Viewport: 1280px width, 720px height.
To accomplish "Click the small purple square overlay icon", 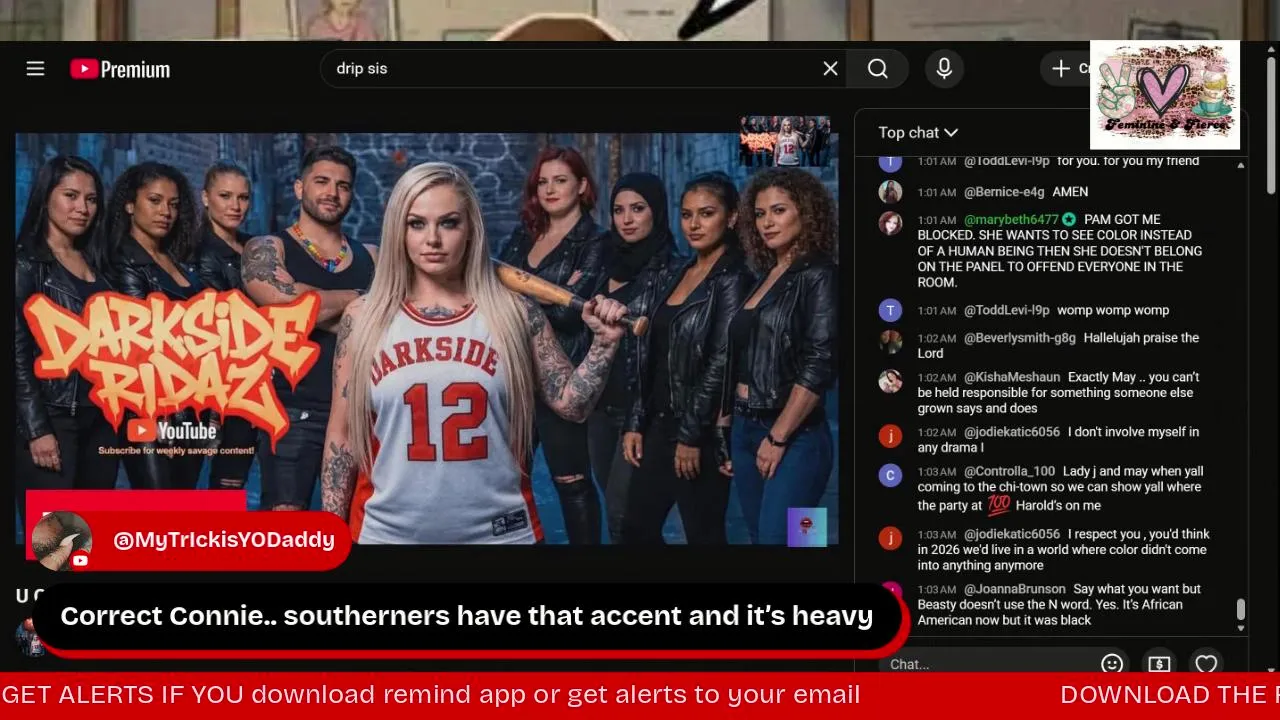I will pos(807,527).
